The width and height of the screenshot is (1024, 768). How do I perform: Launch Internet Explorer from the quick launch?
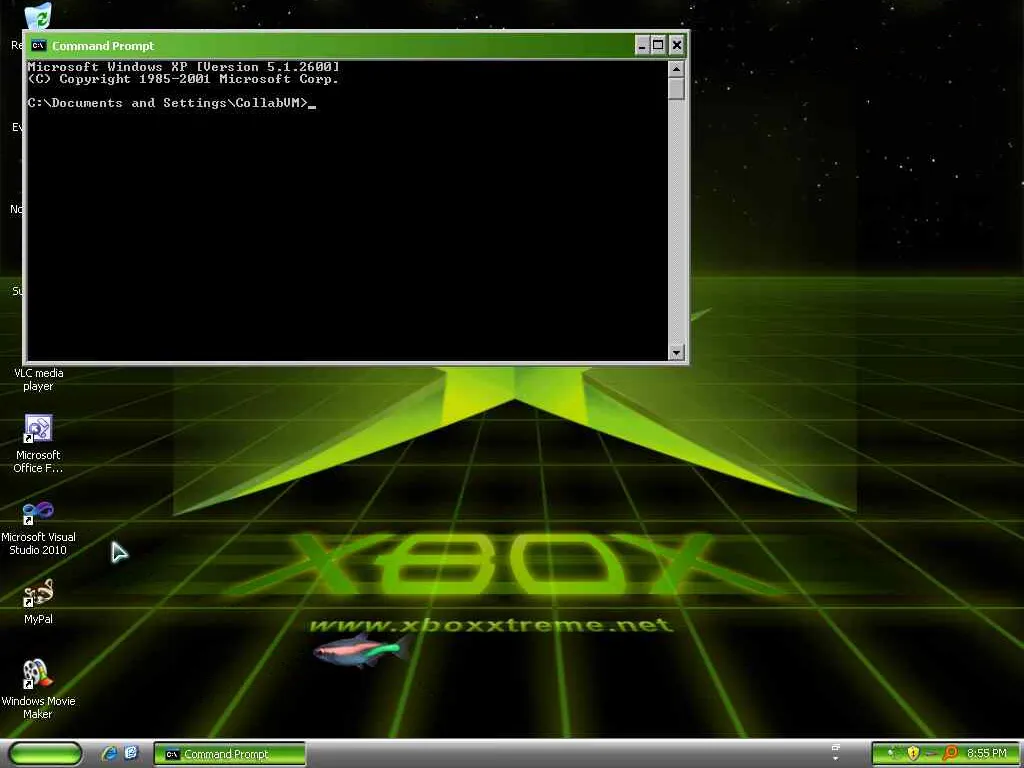pos(109,754)
